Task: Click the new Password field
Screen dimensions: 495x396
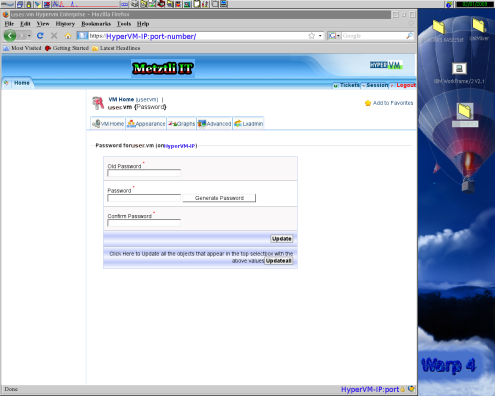Action: click(x=144, y=198)
